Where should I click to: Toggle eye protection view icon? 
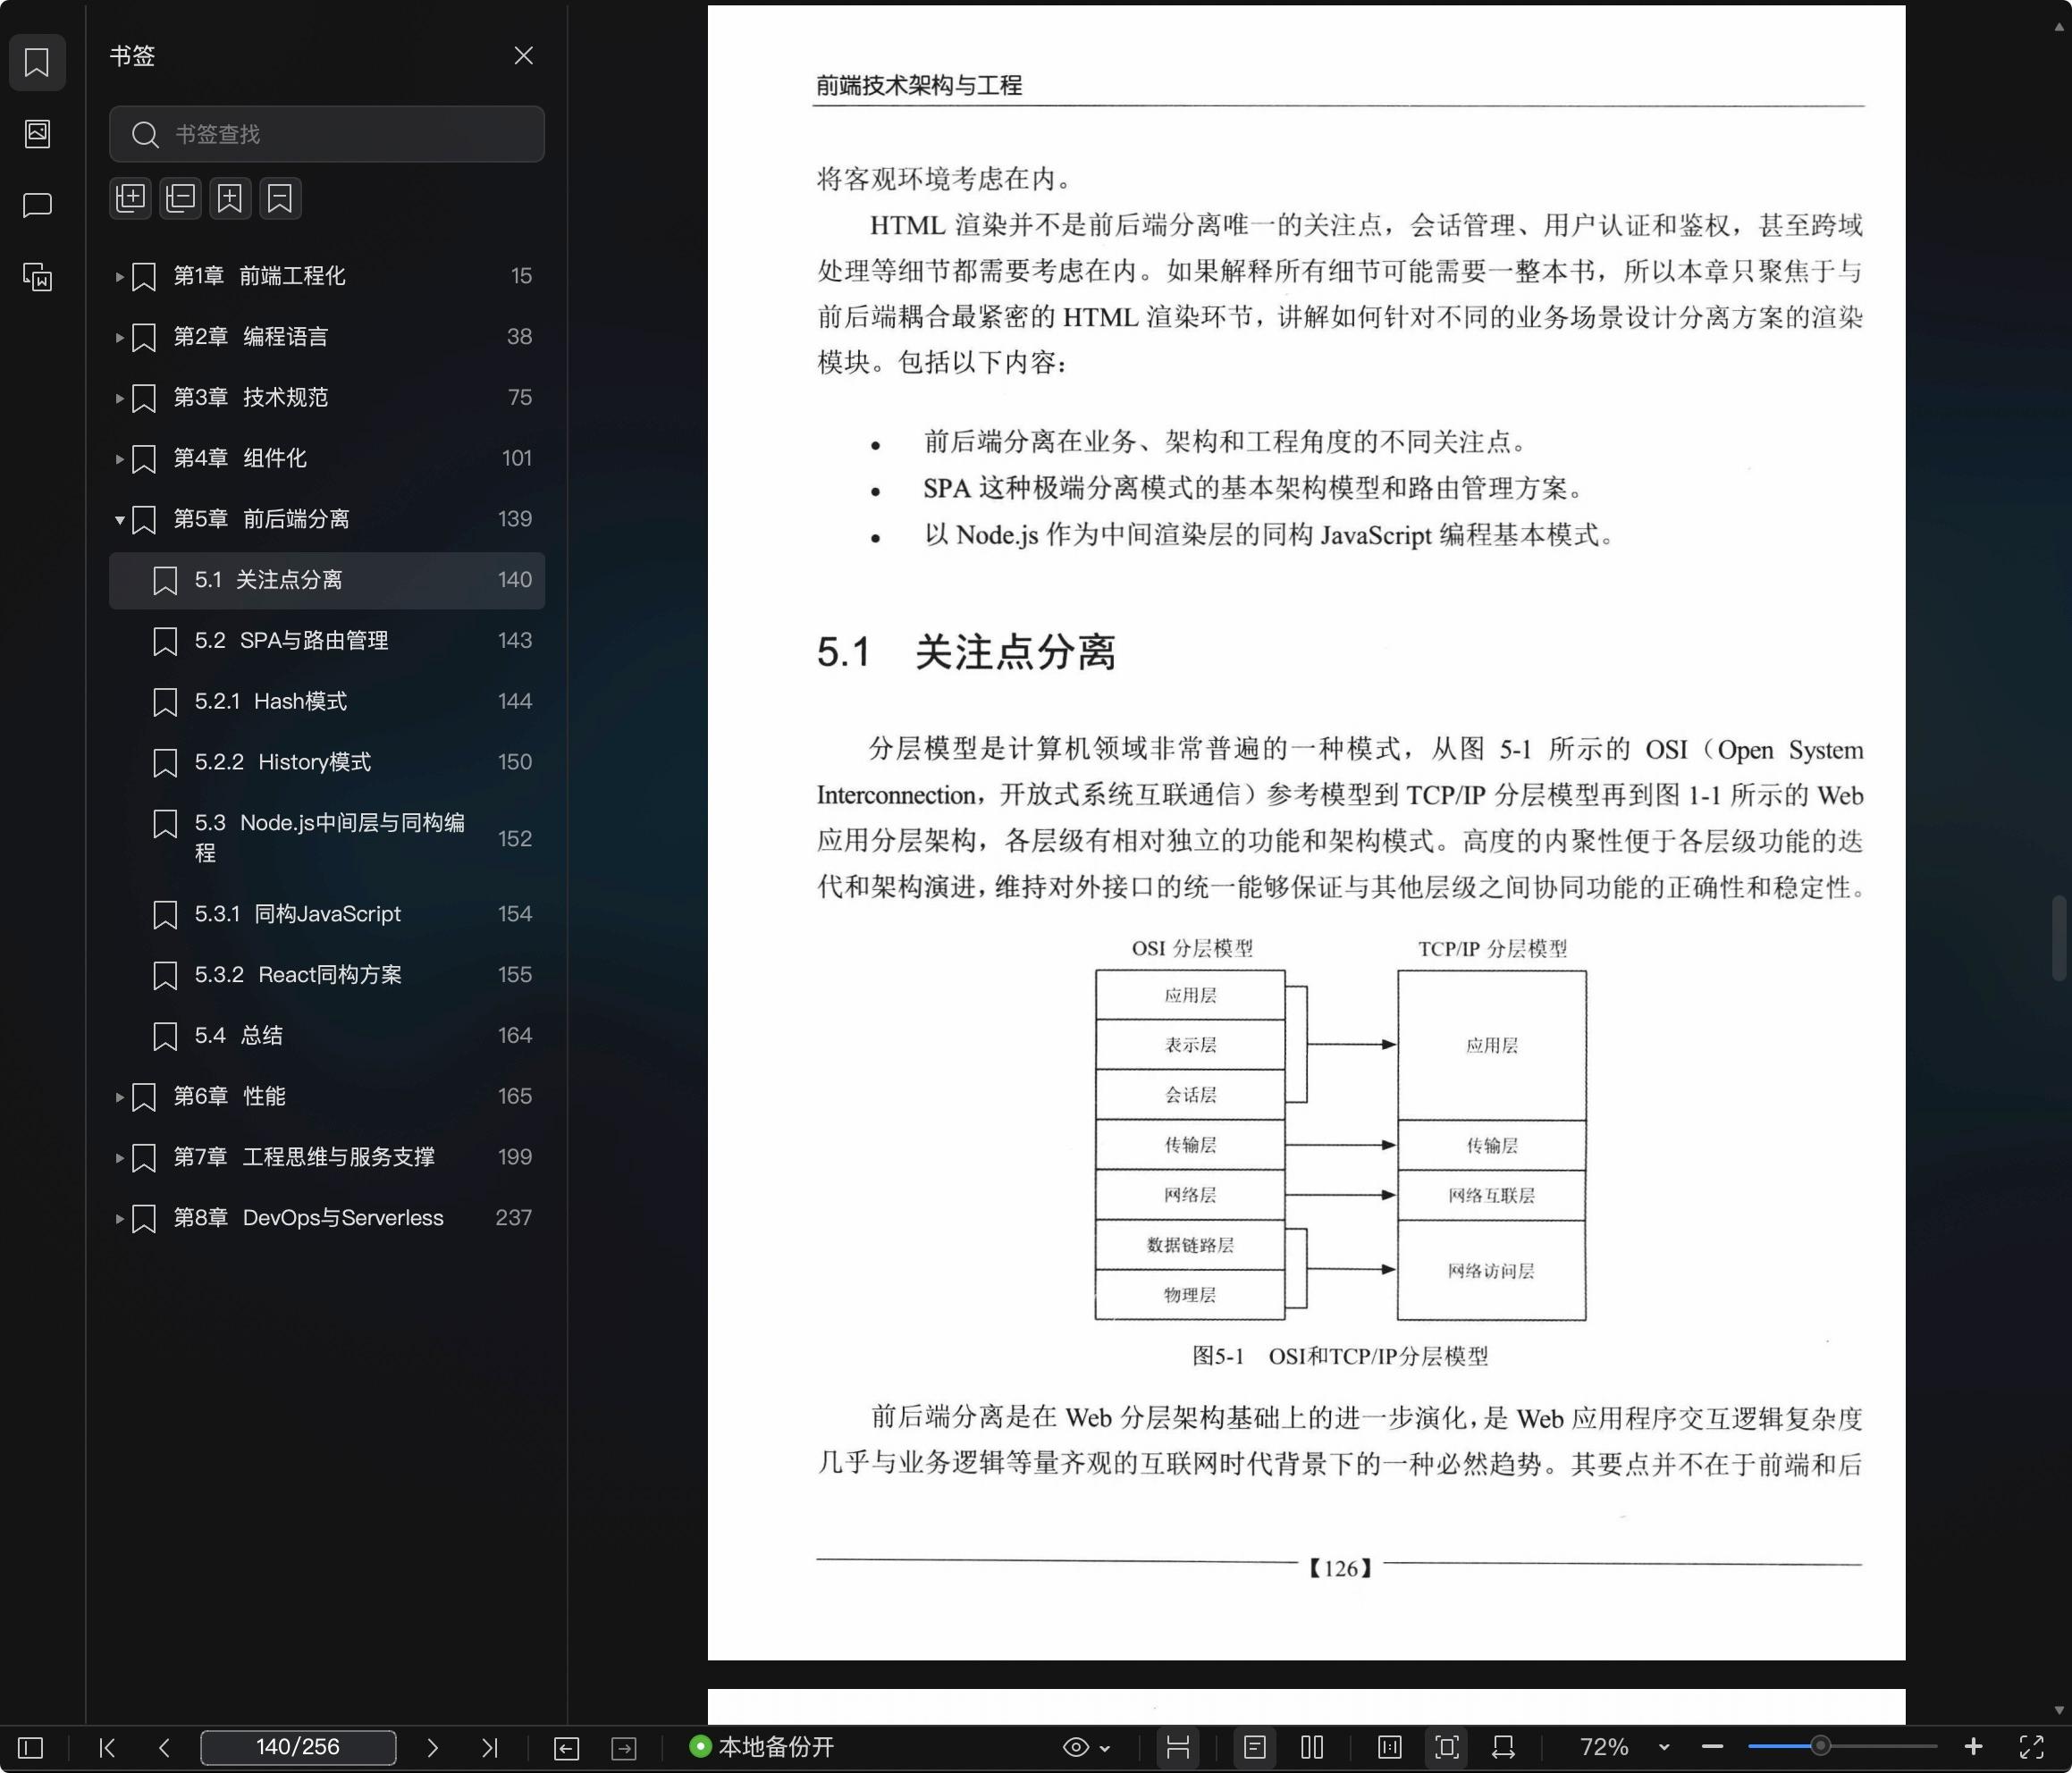coord(1075,1747)
